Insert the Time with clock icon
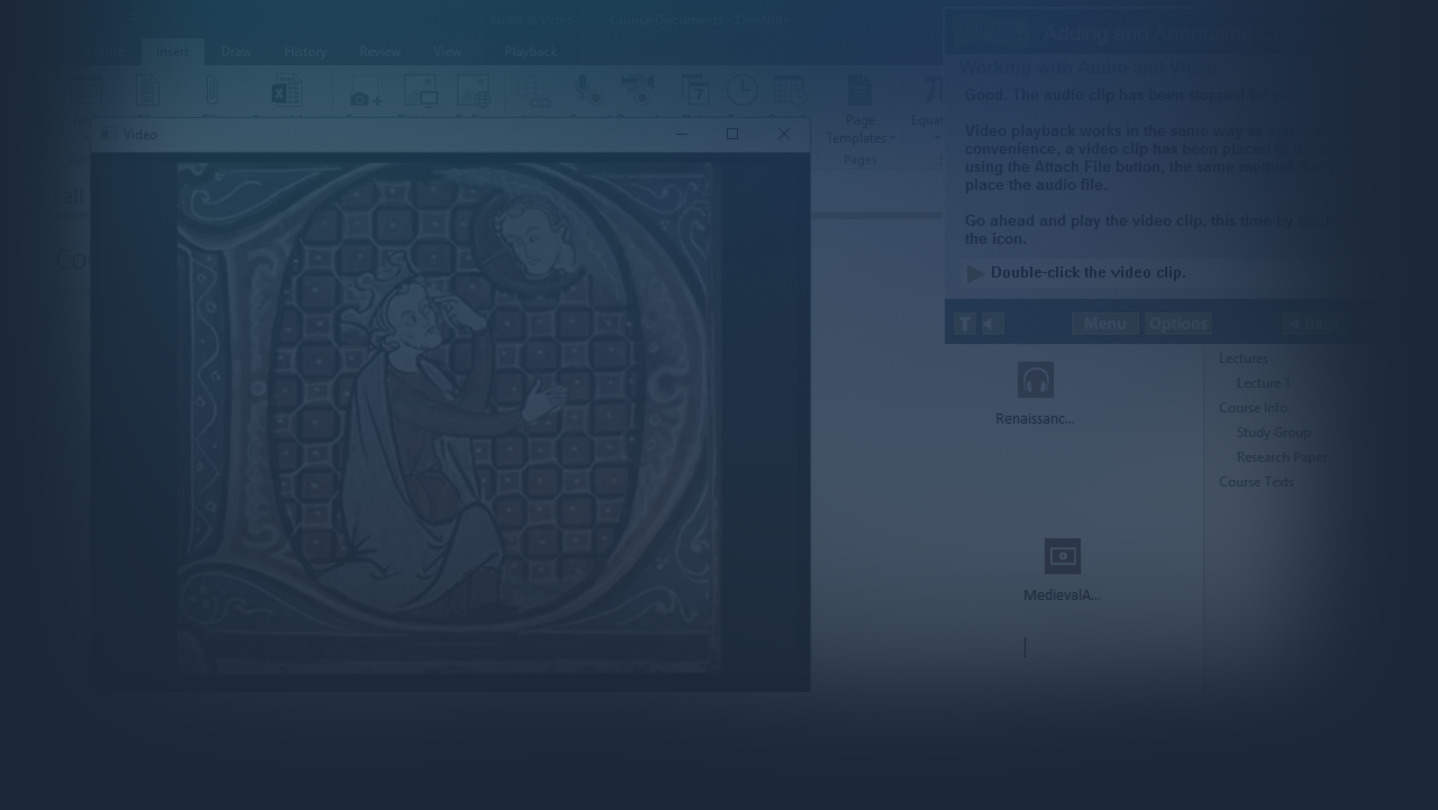Viewport: 1438px width, 810px height. pos(741,90)
